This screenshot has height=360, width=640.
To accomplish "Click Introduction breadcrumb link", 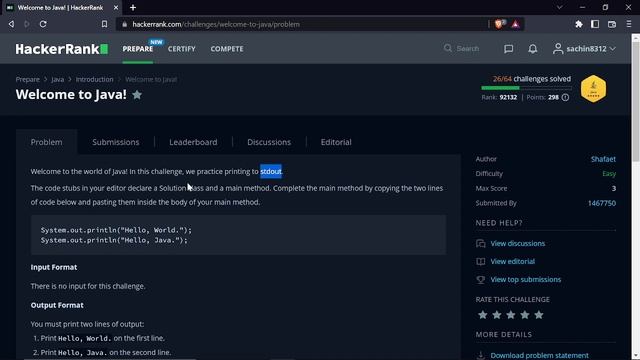I will [94, 80].
